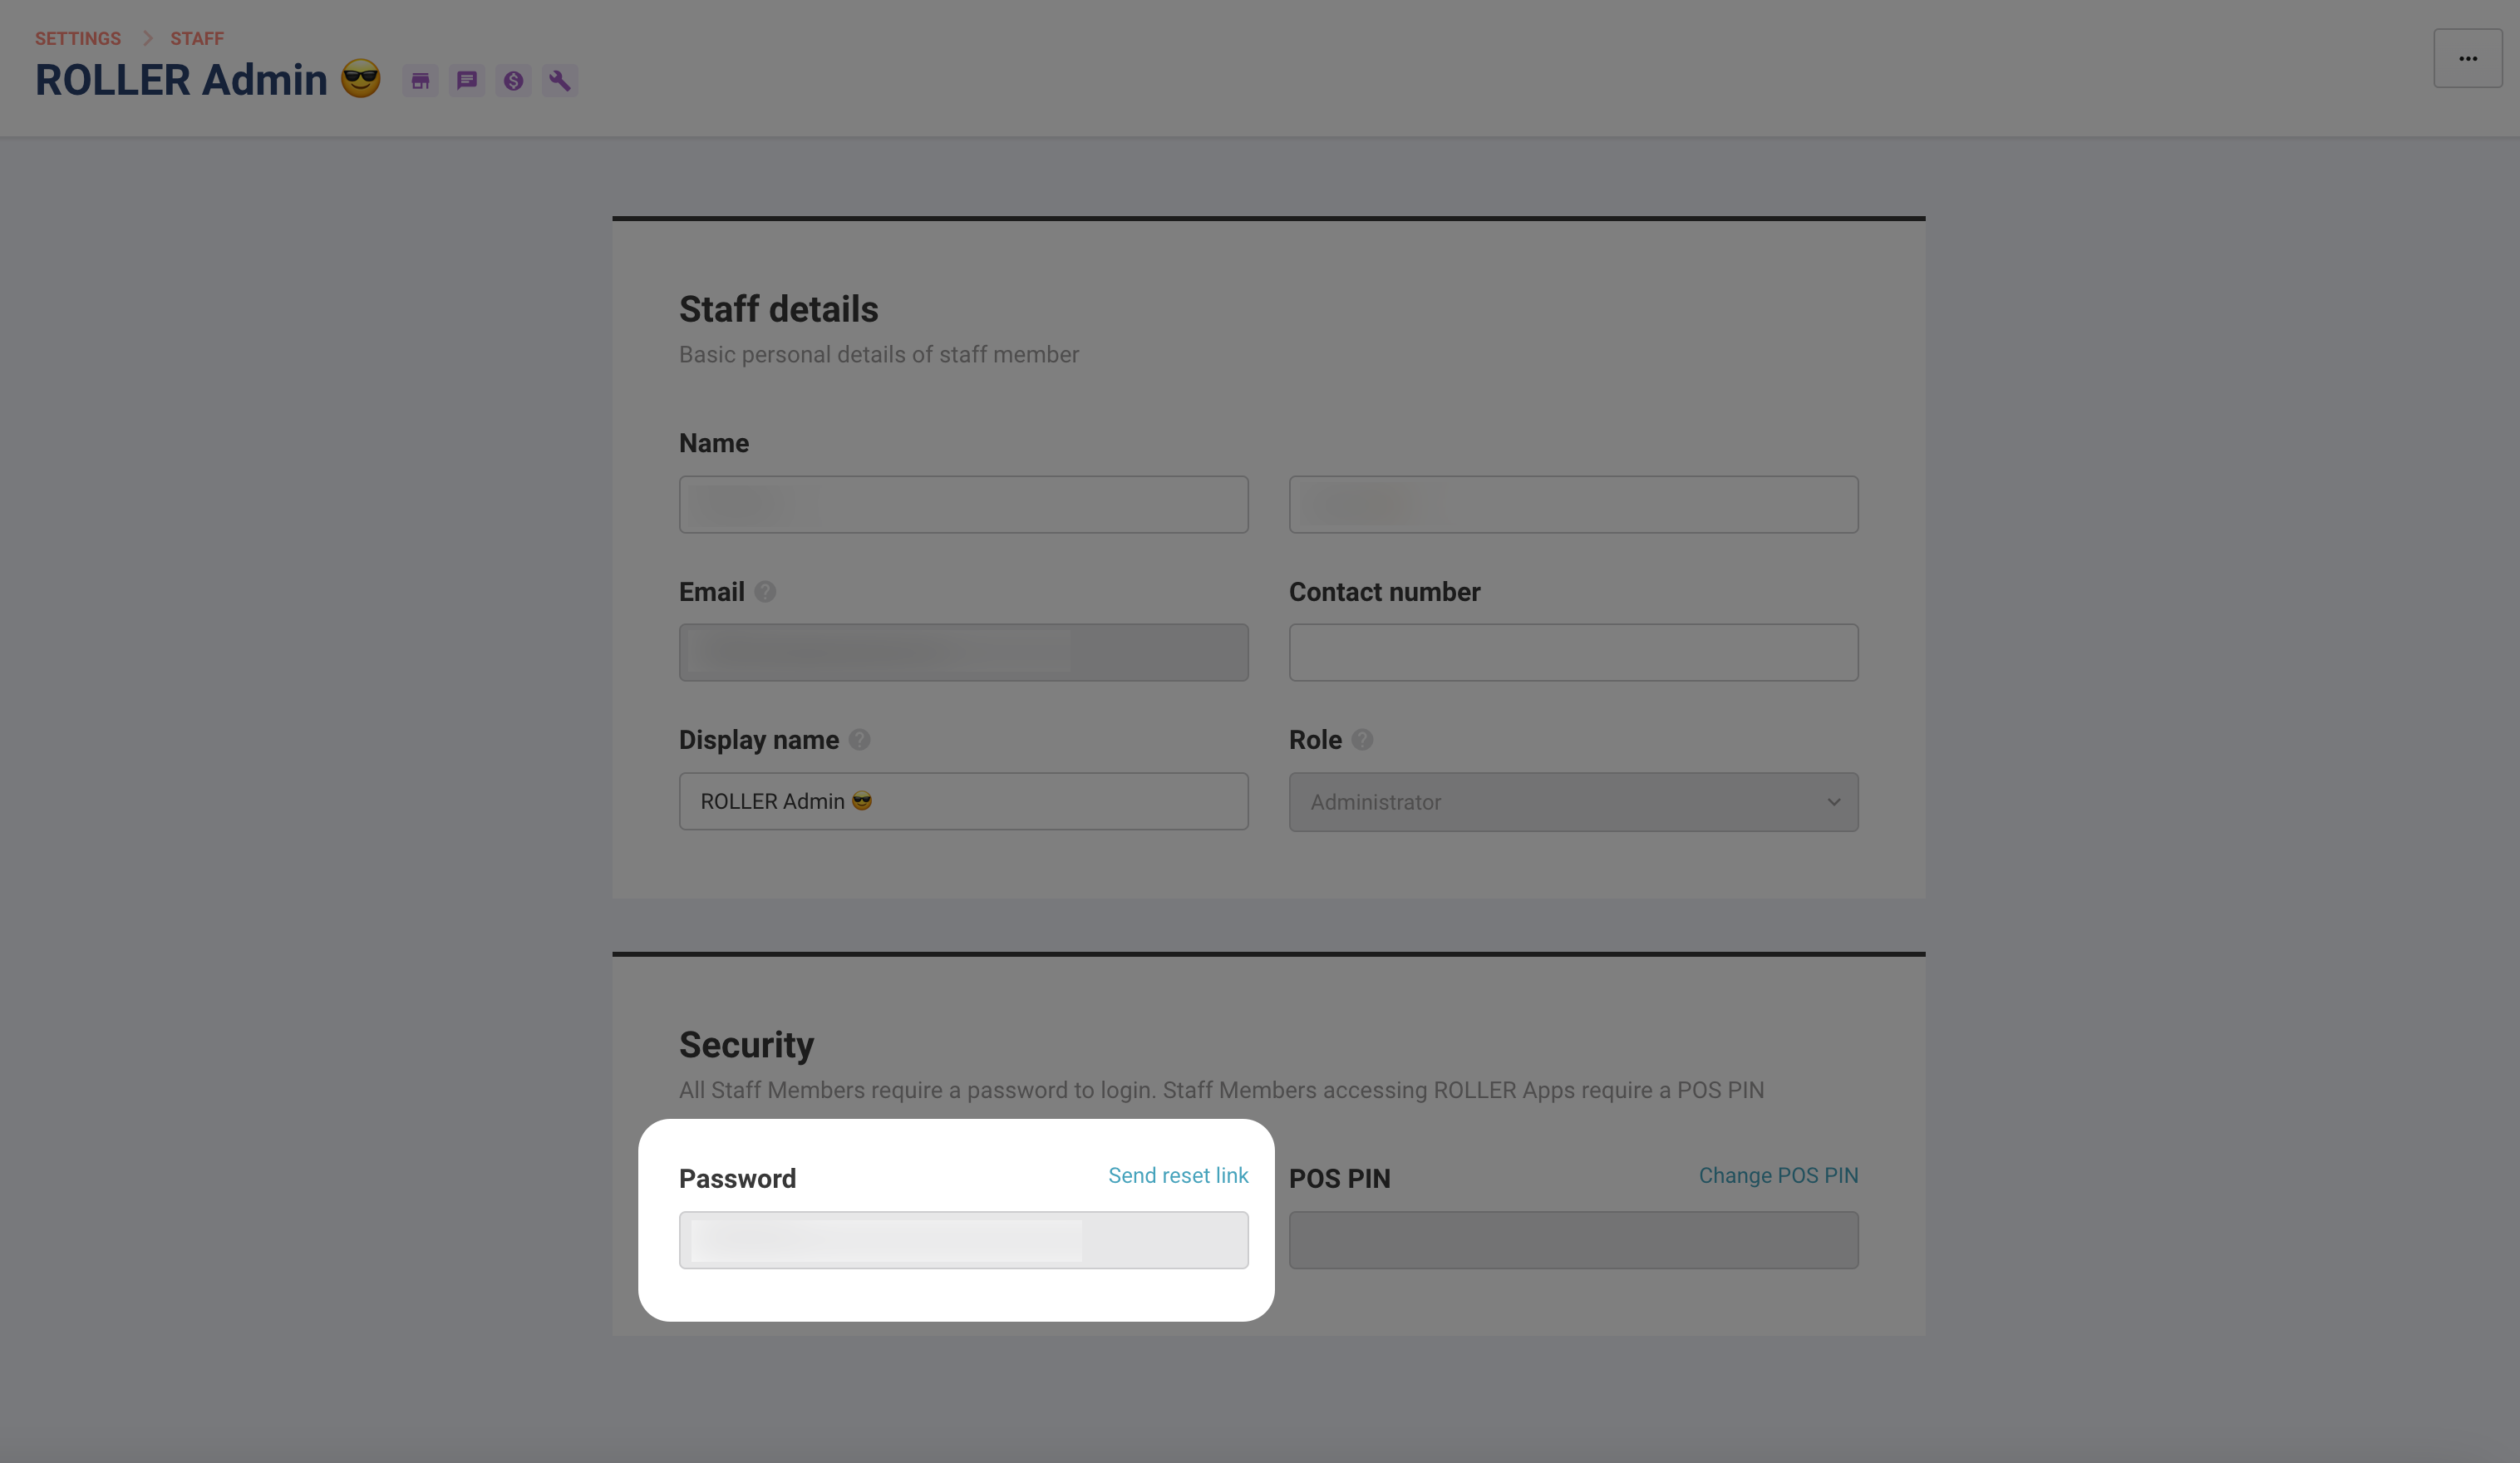Open the three-dot more options menu
This screenshot has width=2520, height=1463.
[2468, 58]
